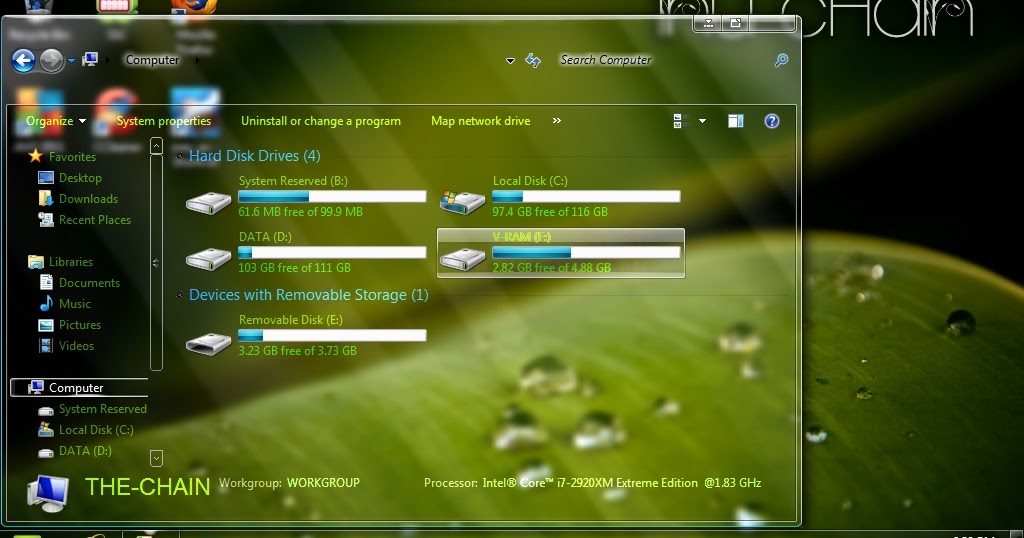
Task: Open the view options dropdown arrow
Action: [703, 121]
